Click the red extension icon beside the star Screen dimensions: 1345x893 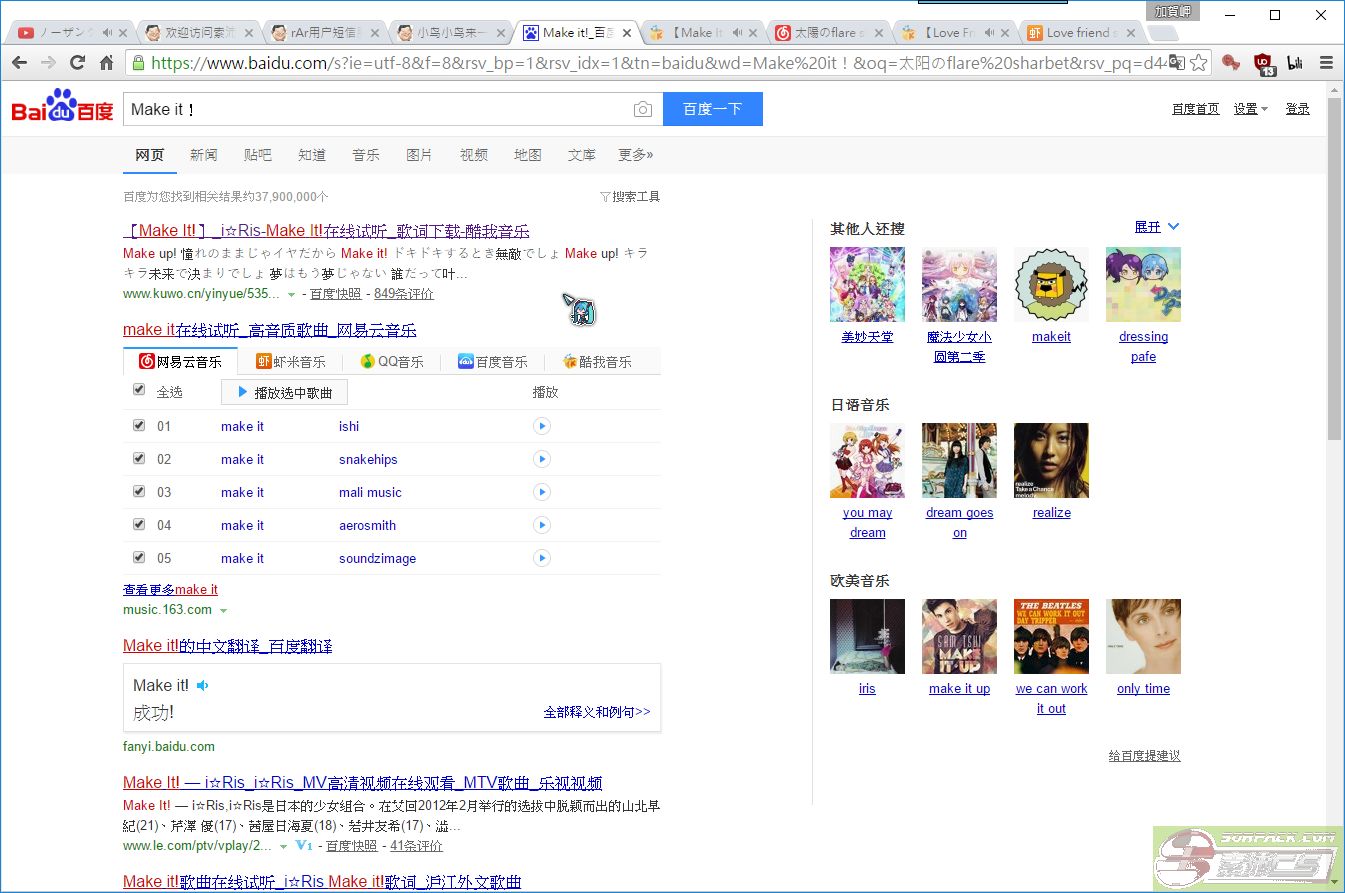click(1231, 63)
